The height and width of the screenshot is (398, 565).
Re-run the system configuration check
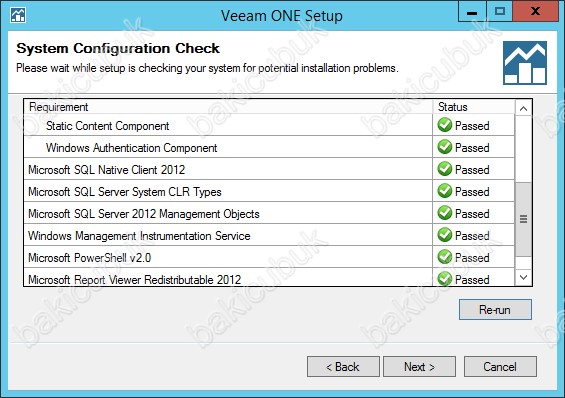coord(495,309)
